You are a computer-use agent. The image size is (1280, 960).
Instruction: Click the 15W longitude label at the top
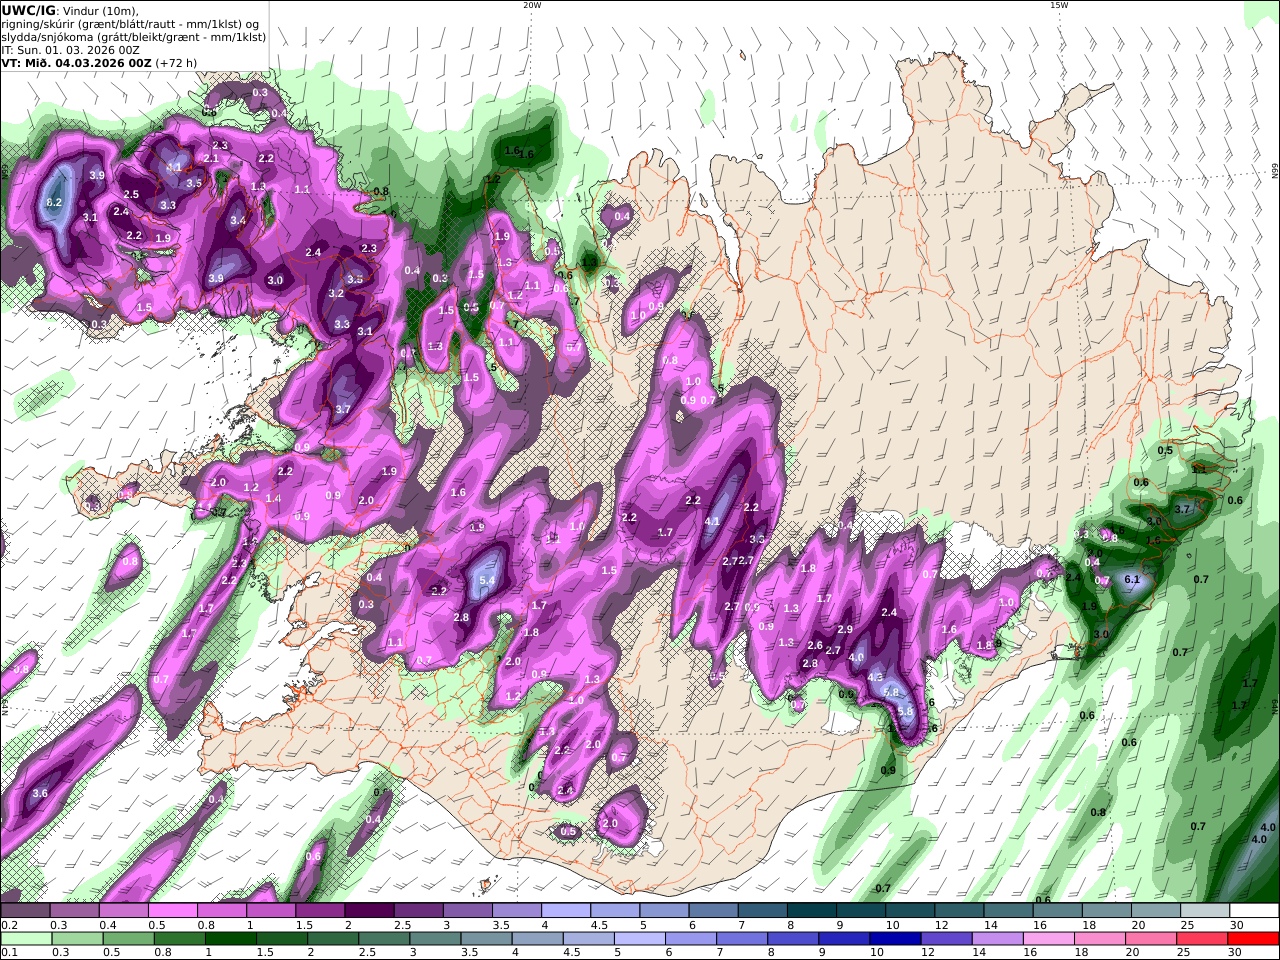click(1059, 5)
